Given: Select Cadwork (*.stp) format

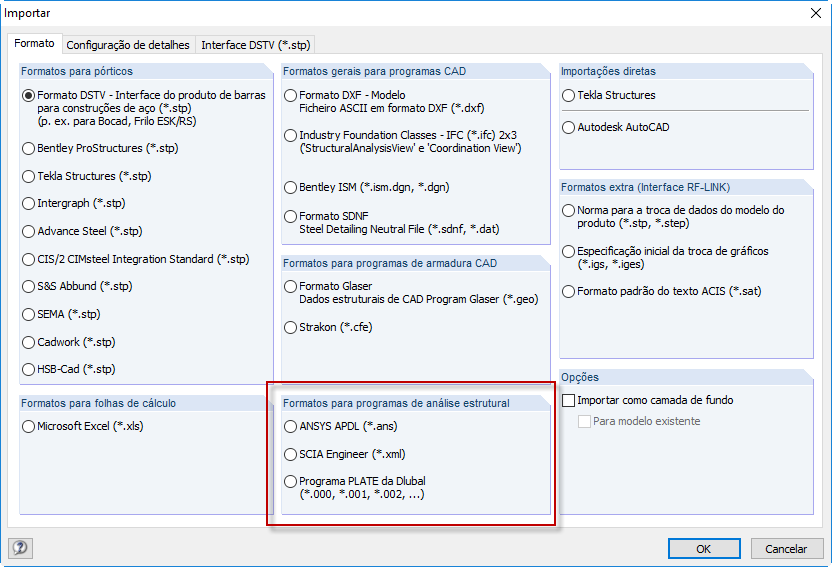Looking at the screenshot, I should tap(28, 342).
